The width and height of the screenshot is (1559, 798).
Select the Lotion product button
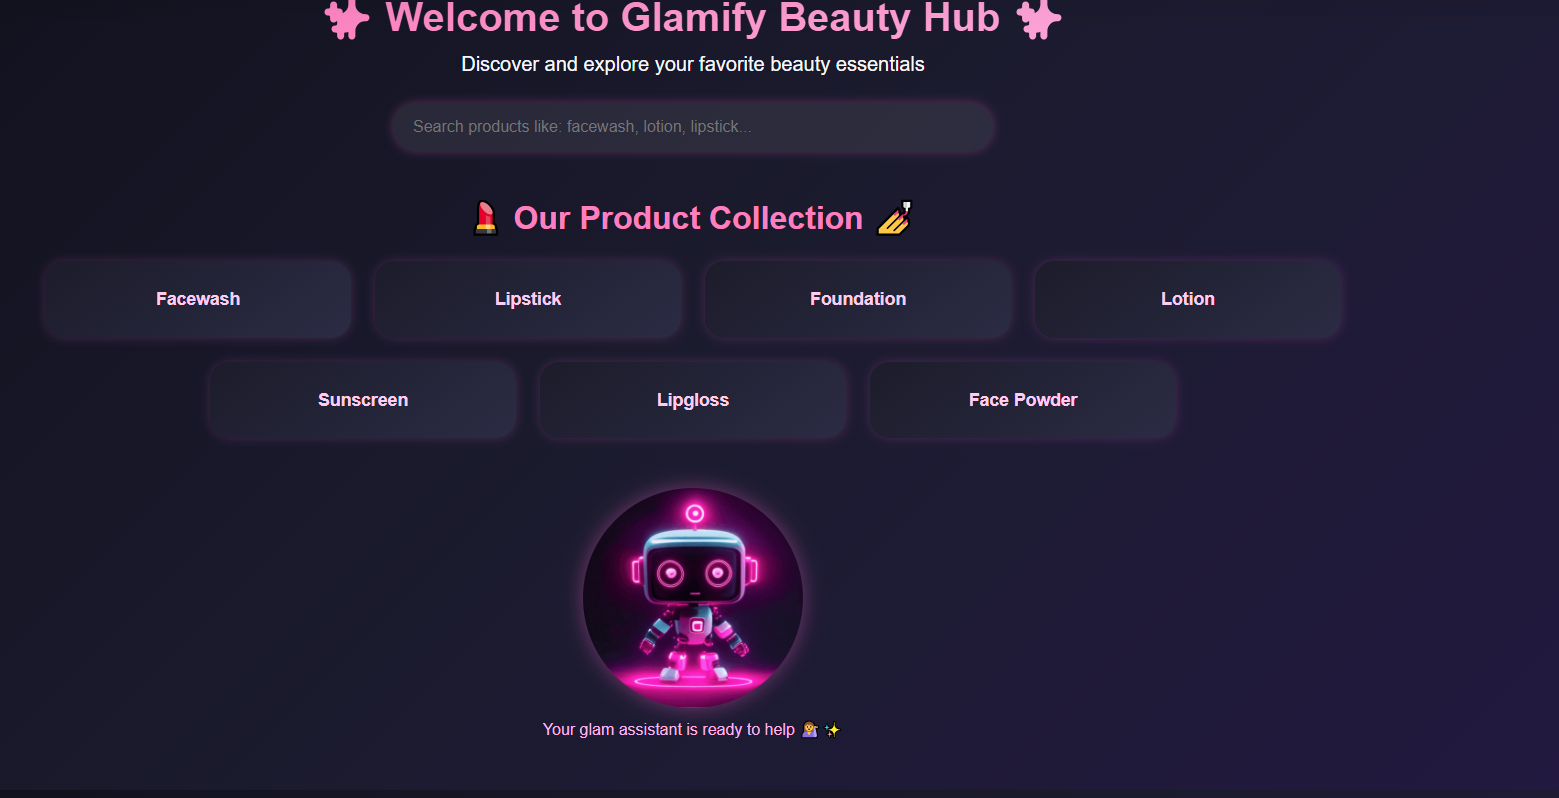[x=1188, y=299]
